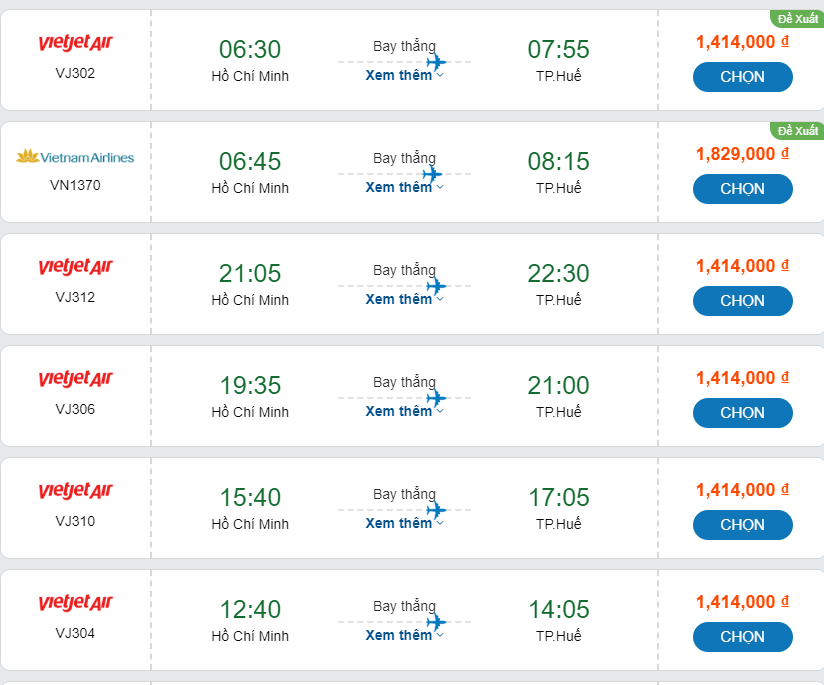Click the VietJet Air logo for VJ306
Viewport: 824px width, 685px height.
(x=75, y=379)
